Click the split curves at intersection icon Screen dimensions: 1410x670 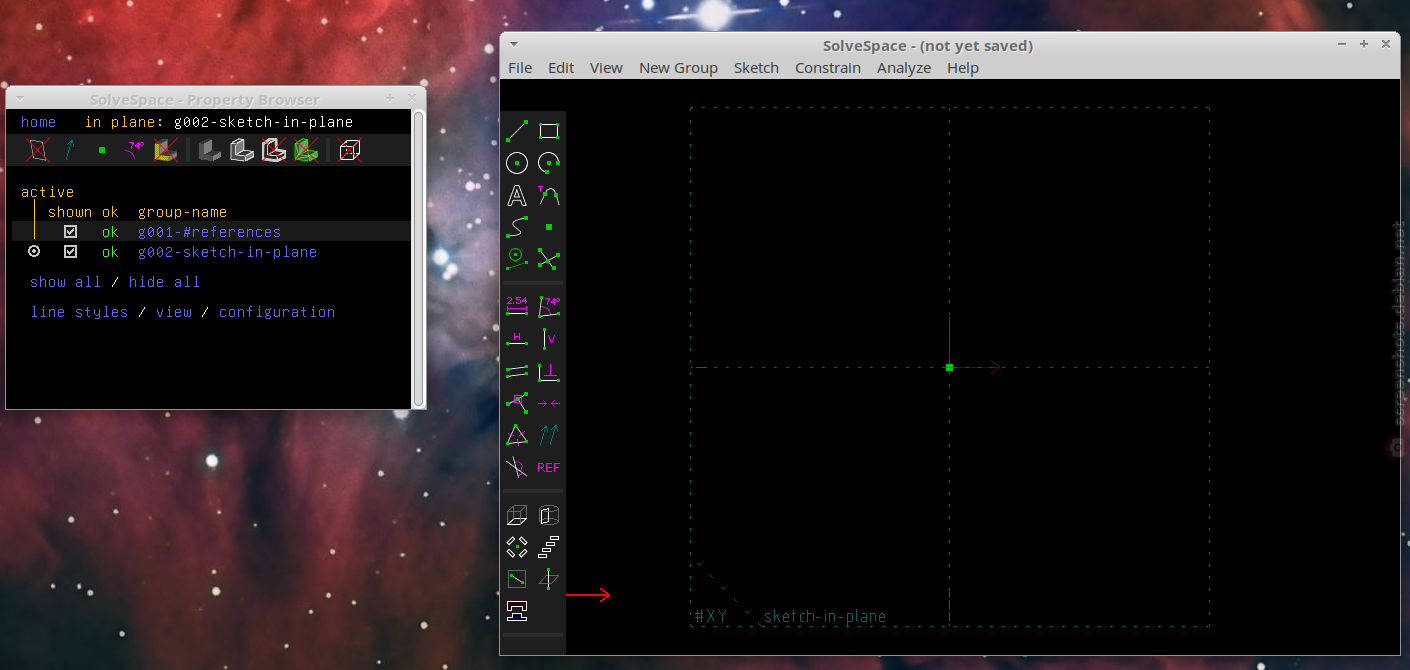[548, 259]
